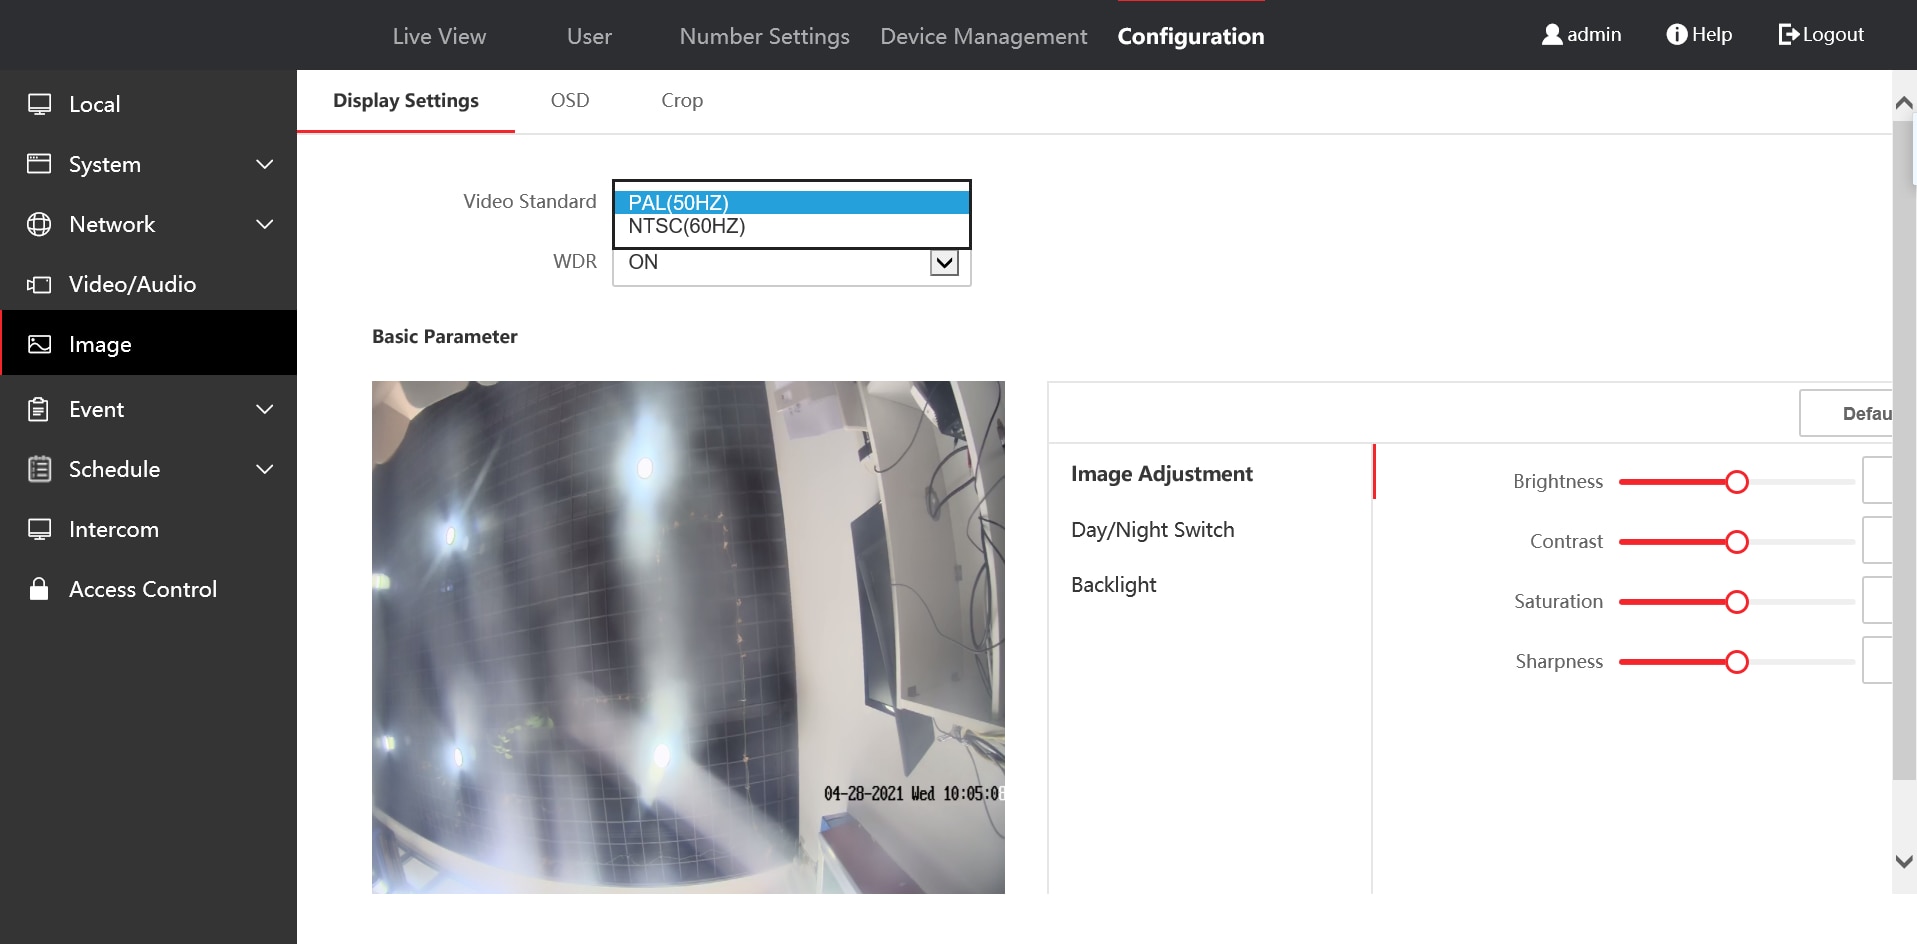
Task: Click the Local monitor icon in sidebar
Action: tap(39, 104)
